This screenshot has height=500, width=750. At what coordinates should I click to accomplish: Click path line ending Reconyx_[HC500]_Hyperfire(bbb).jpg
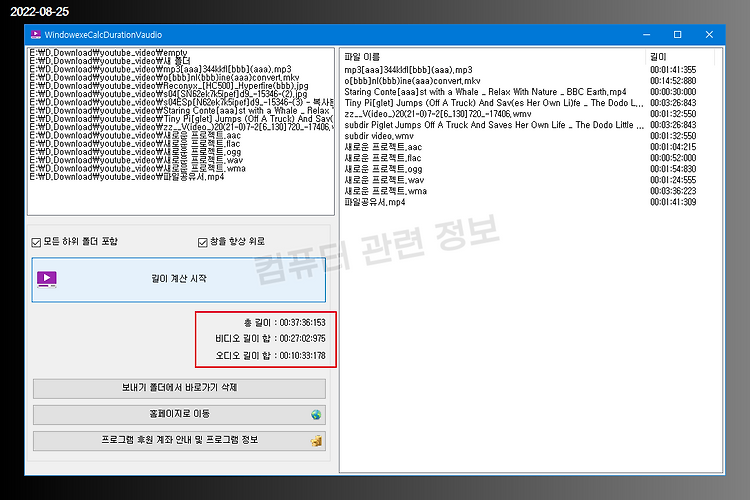(x=168, y=86)
